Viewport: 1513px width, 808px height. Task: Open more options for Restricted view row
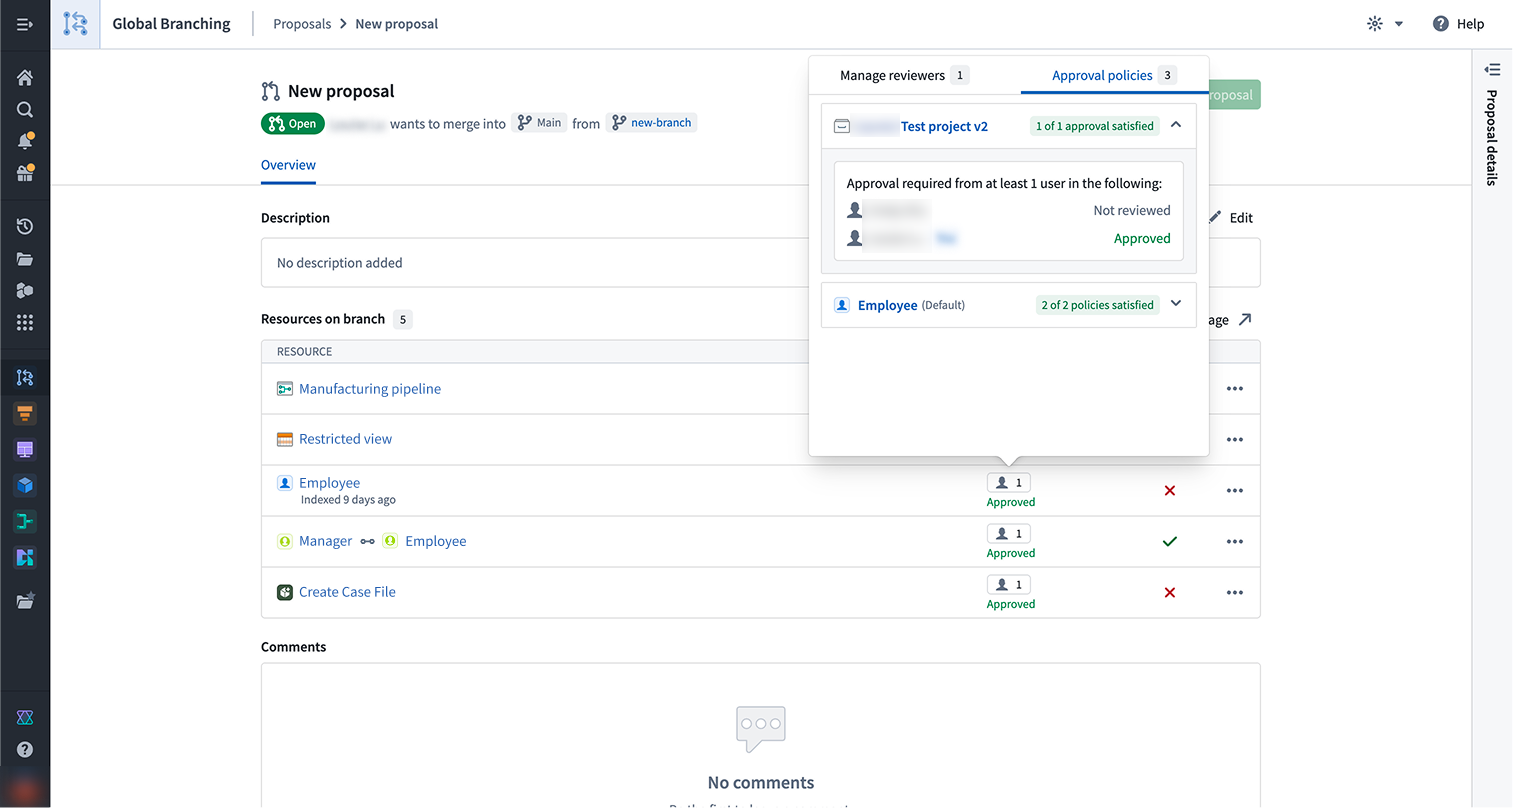(1235, 440)
